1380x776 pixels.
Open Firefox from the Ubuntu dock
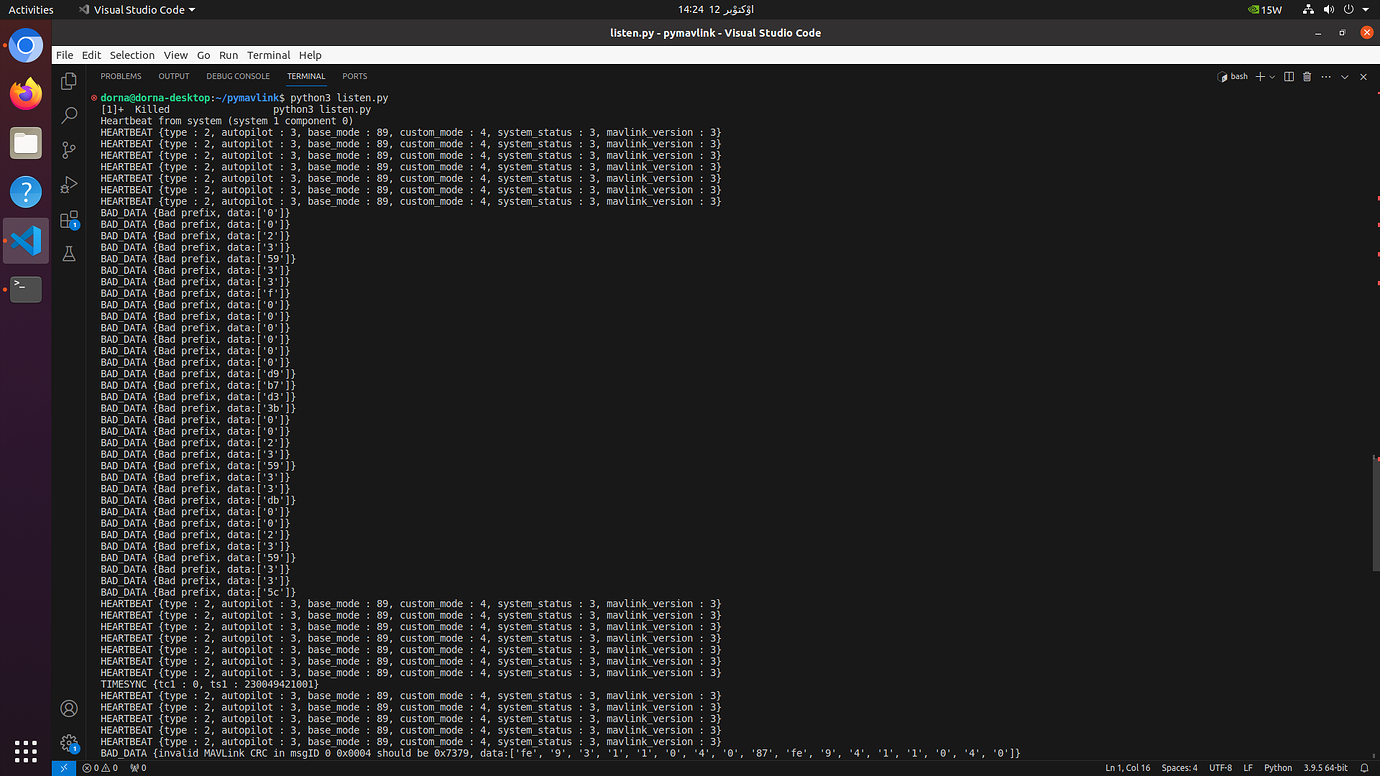click(x=24, y=94)
